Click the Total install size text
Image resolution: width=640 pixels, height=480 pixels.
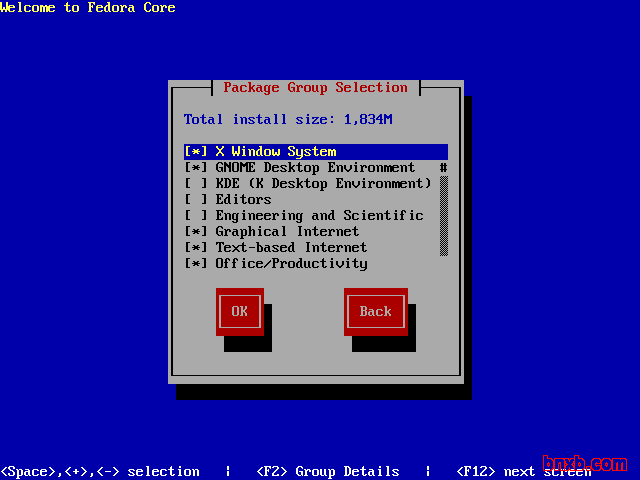point(288,120)
